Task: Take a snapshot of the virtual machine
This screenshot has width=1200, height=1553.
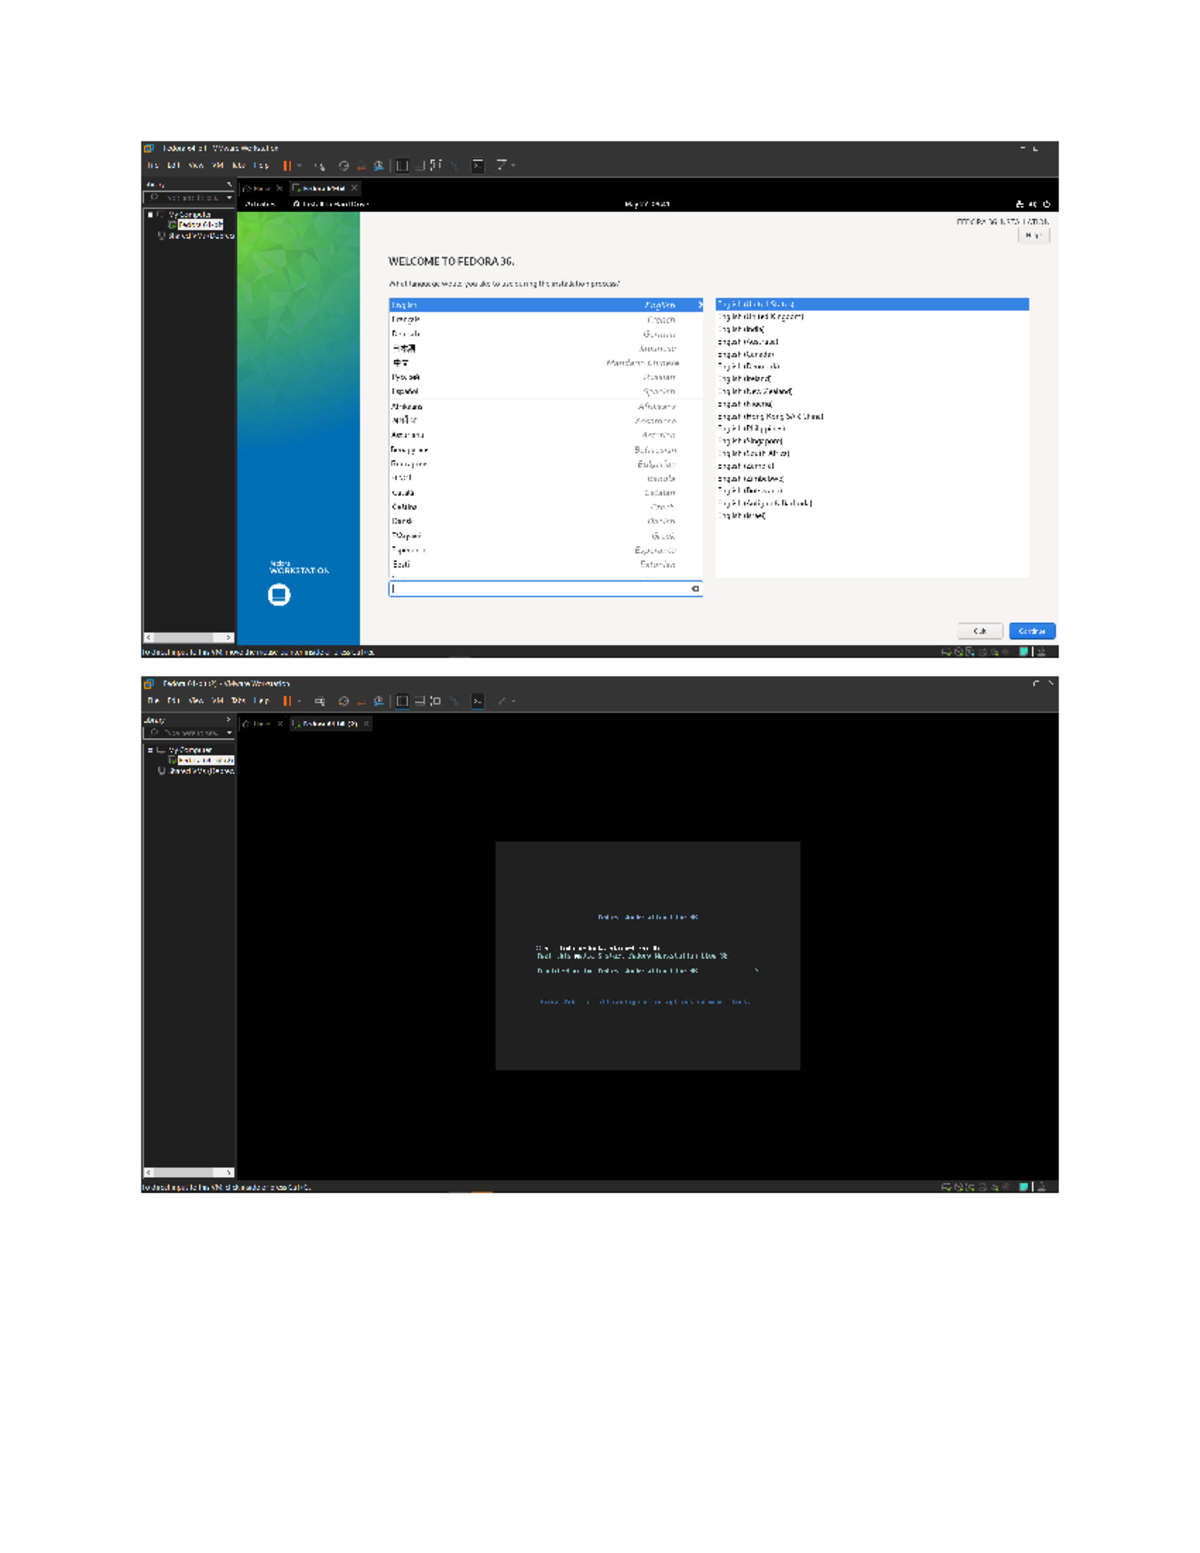Action: click(343, 166)
